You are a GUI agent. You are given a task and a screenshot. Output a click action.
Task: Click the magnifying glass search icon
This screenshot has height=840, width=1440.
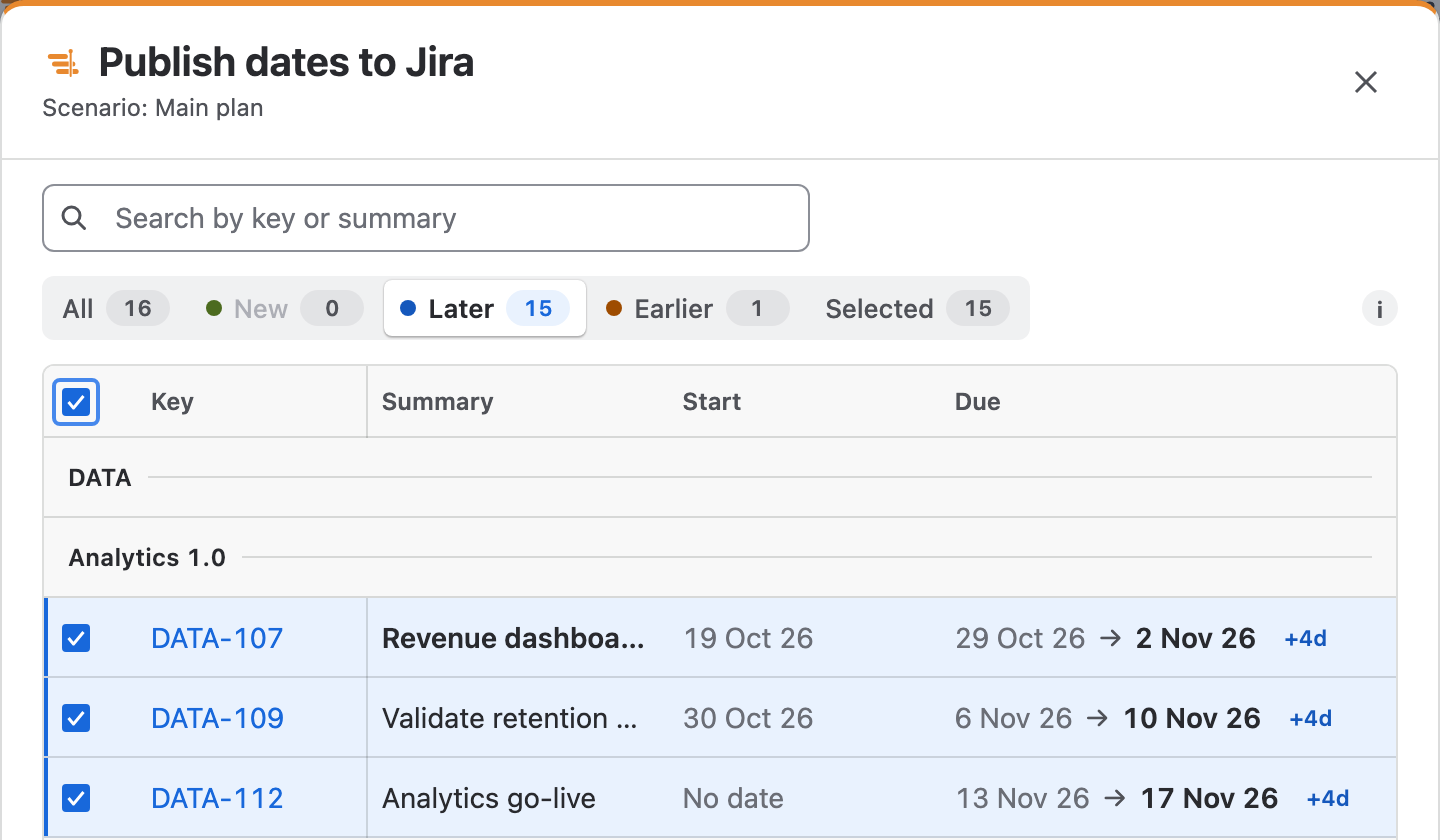74,218
